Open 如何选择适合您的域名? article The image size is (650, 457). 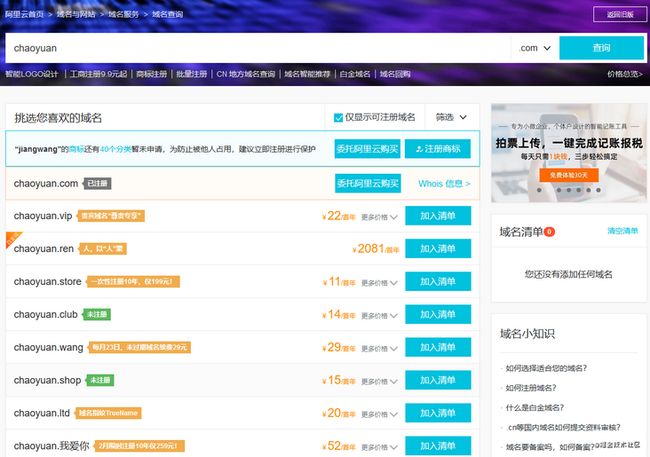pos(546,368)
